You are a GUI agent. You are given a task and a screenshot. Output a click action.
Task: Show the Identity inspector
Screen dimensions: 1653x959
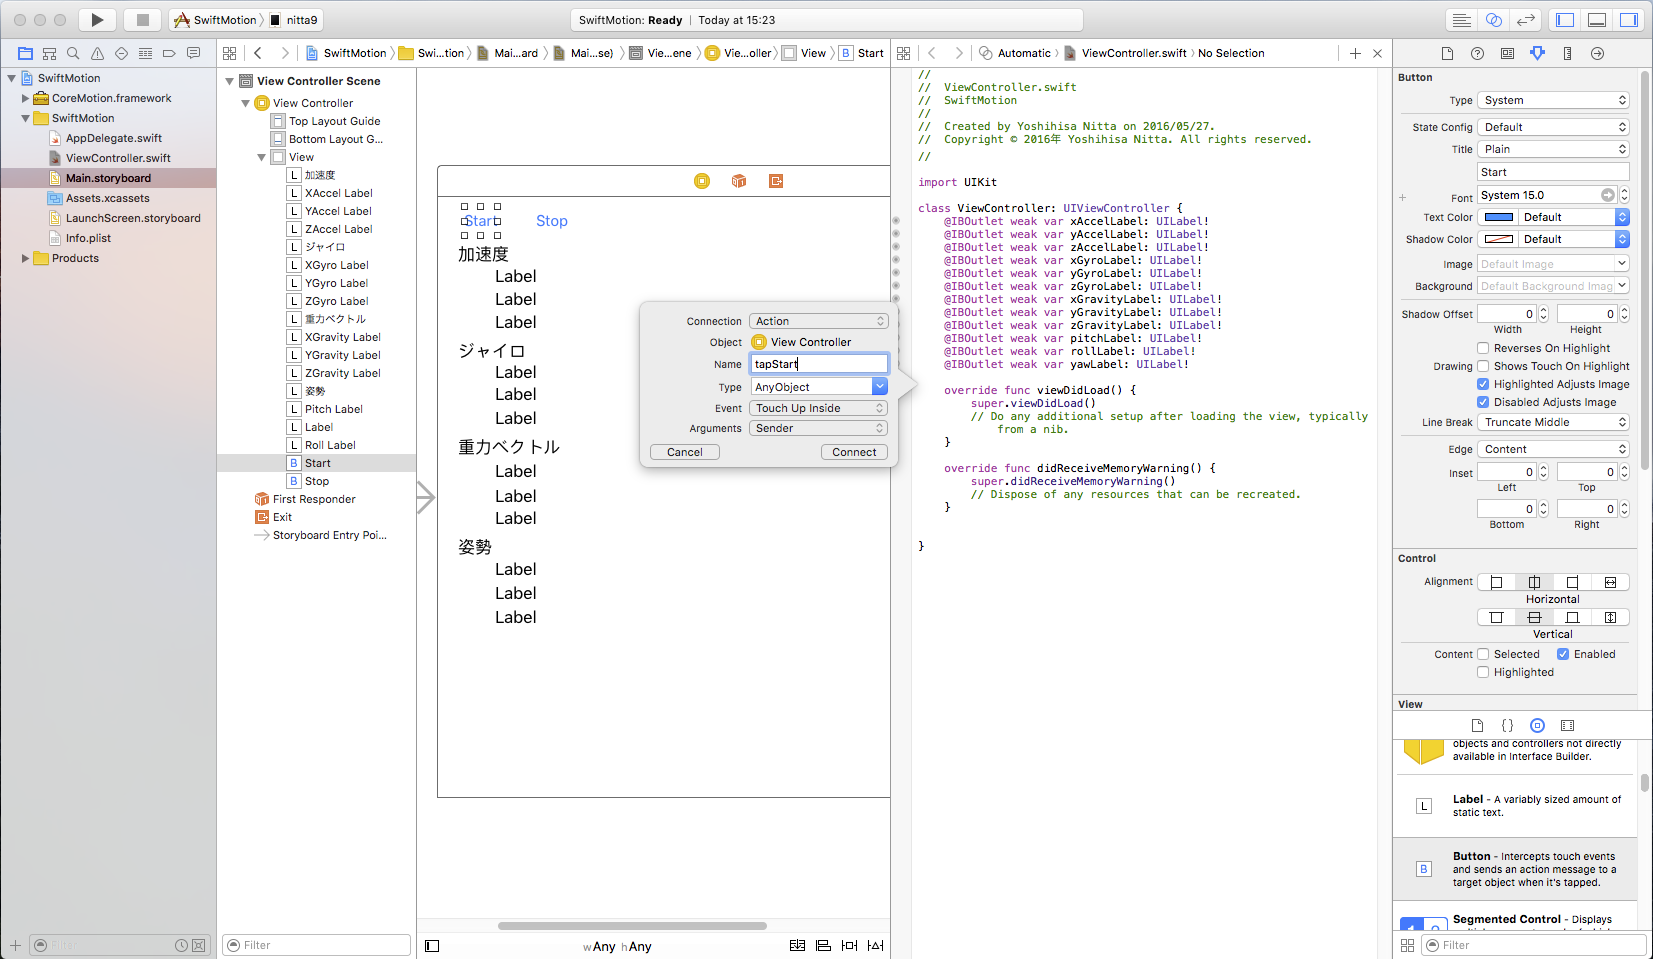tap(1507, 53)
